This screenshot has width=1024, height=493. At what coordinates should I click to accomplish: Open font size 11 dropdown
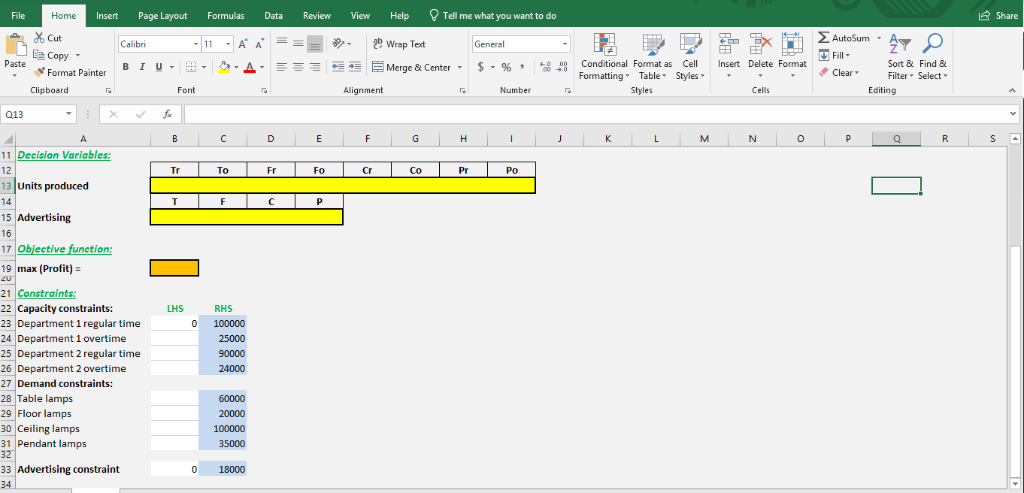228,44
